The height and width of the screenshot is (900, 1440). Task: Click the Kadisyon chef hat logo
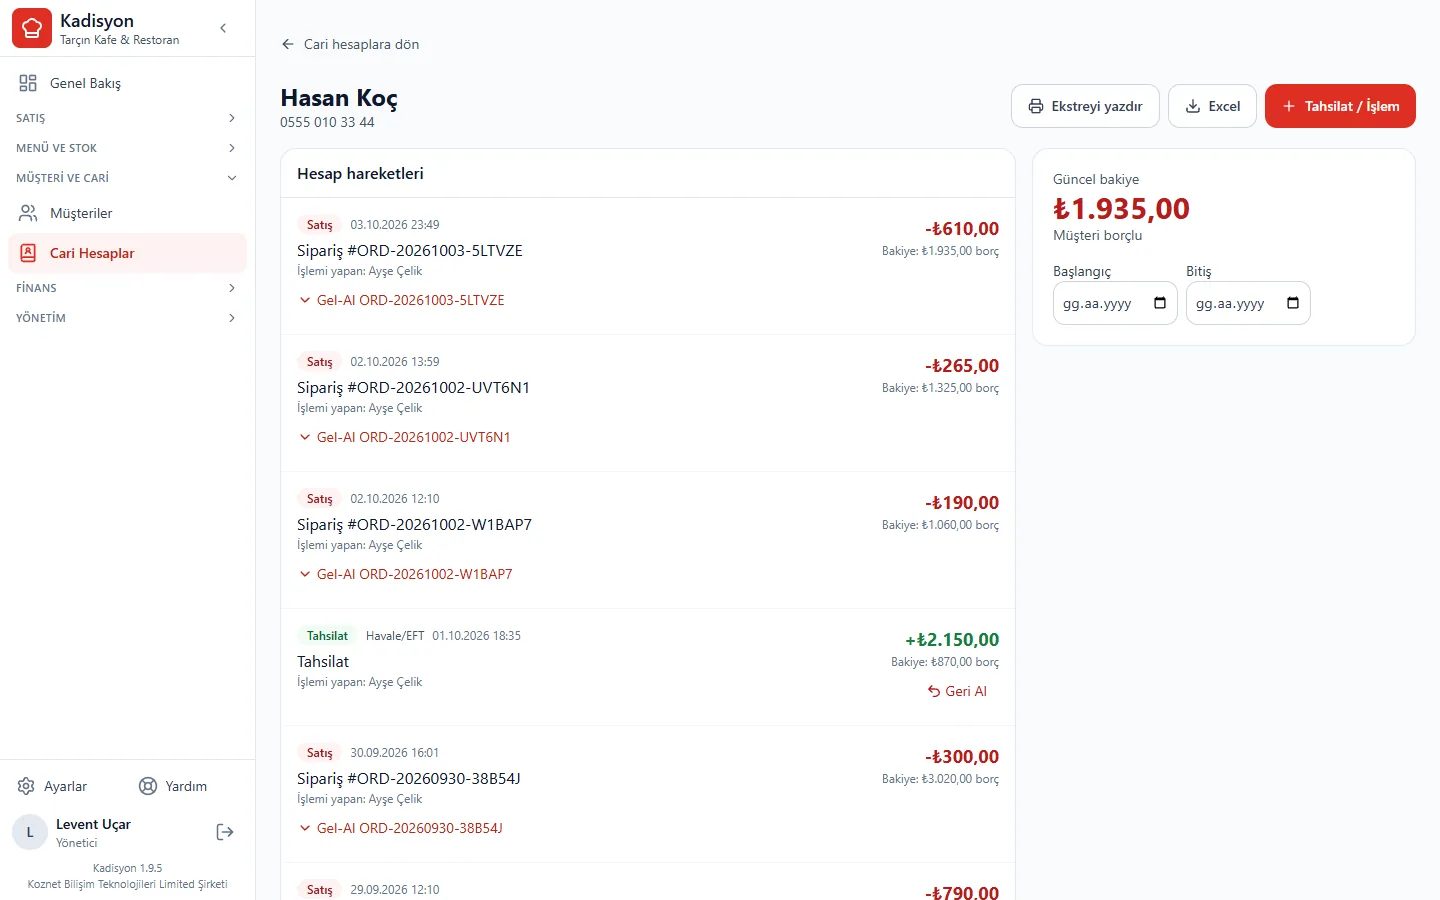tap(32, 28)
